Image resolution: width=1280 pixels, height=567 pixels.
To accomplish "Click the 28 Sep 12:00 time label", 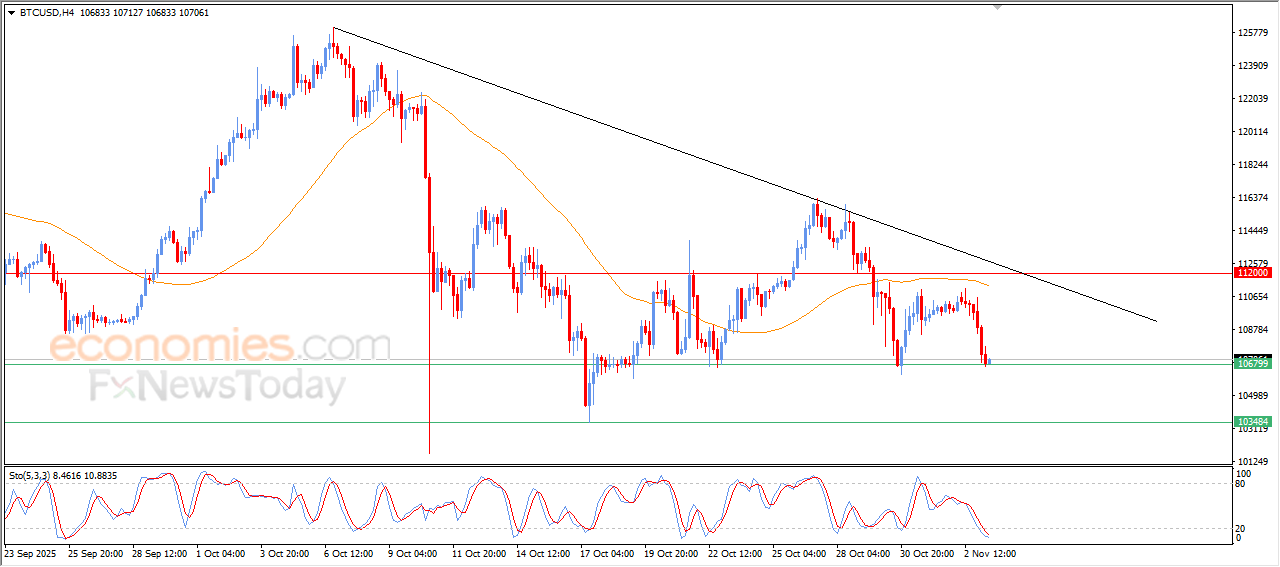I will [160, 553].
